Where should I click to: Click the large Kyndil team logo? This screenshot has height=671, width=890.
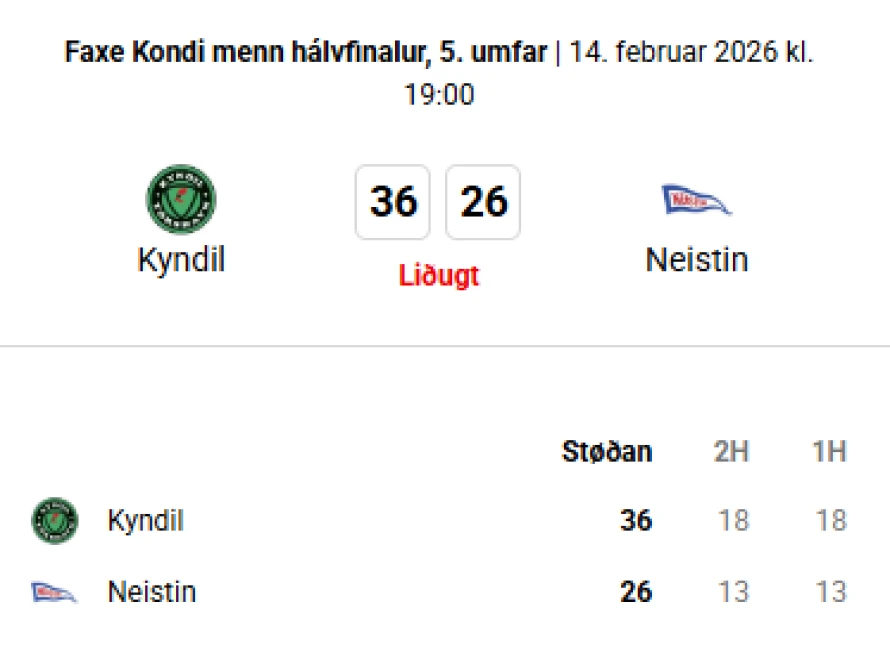pyautogui.click(x=181, y=200)
